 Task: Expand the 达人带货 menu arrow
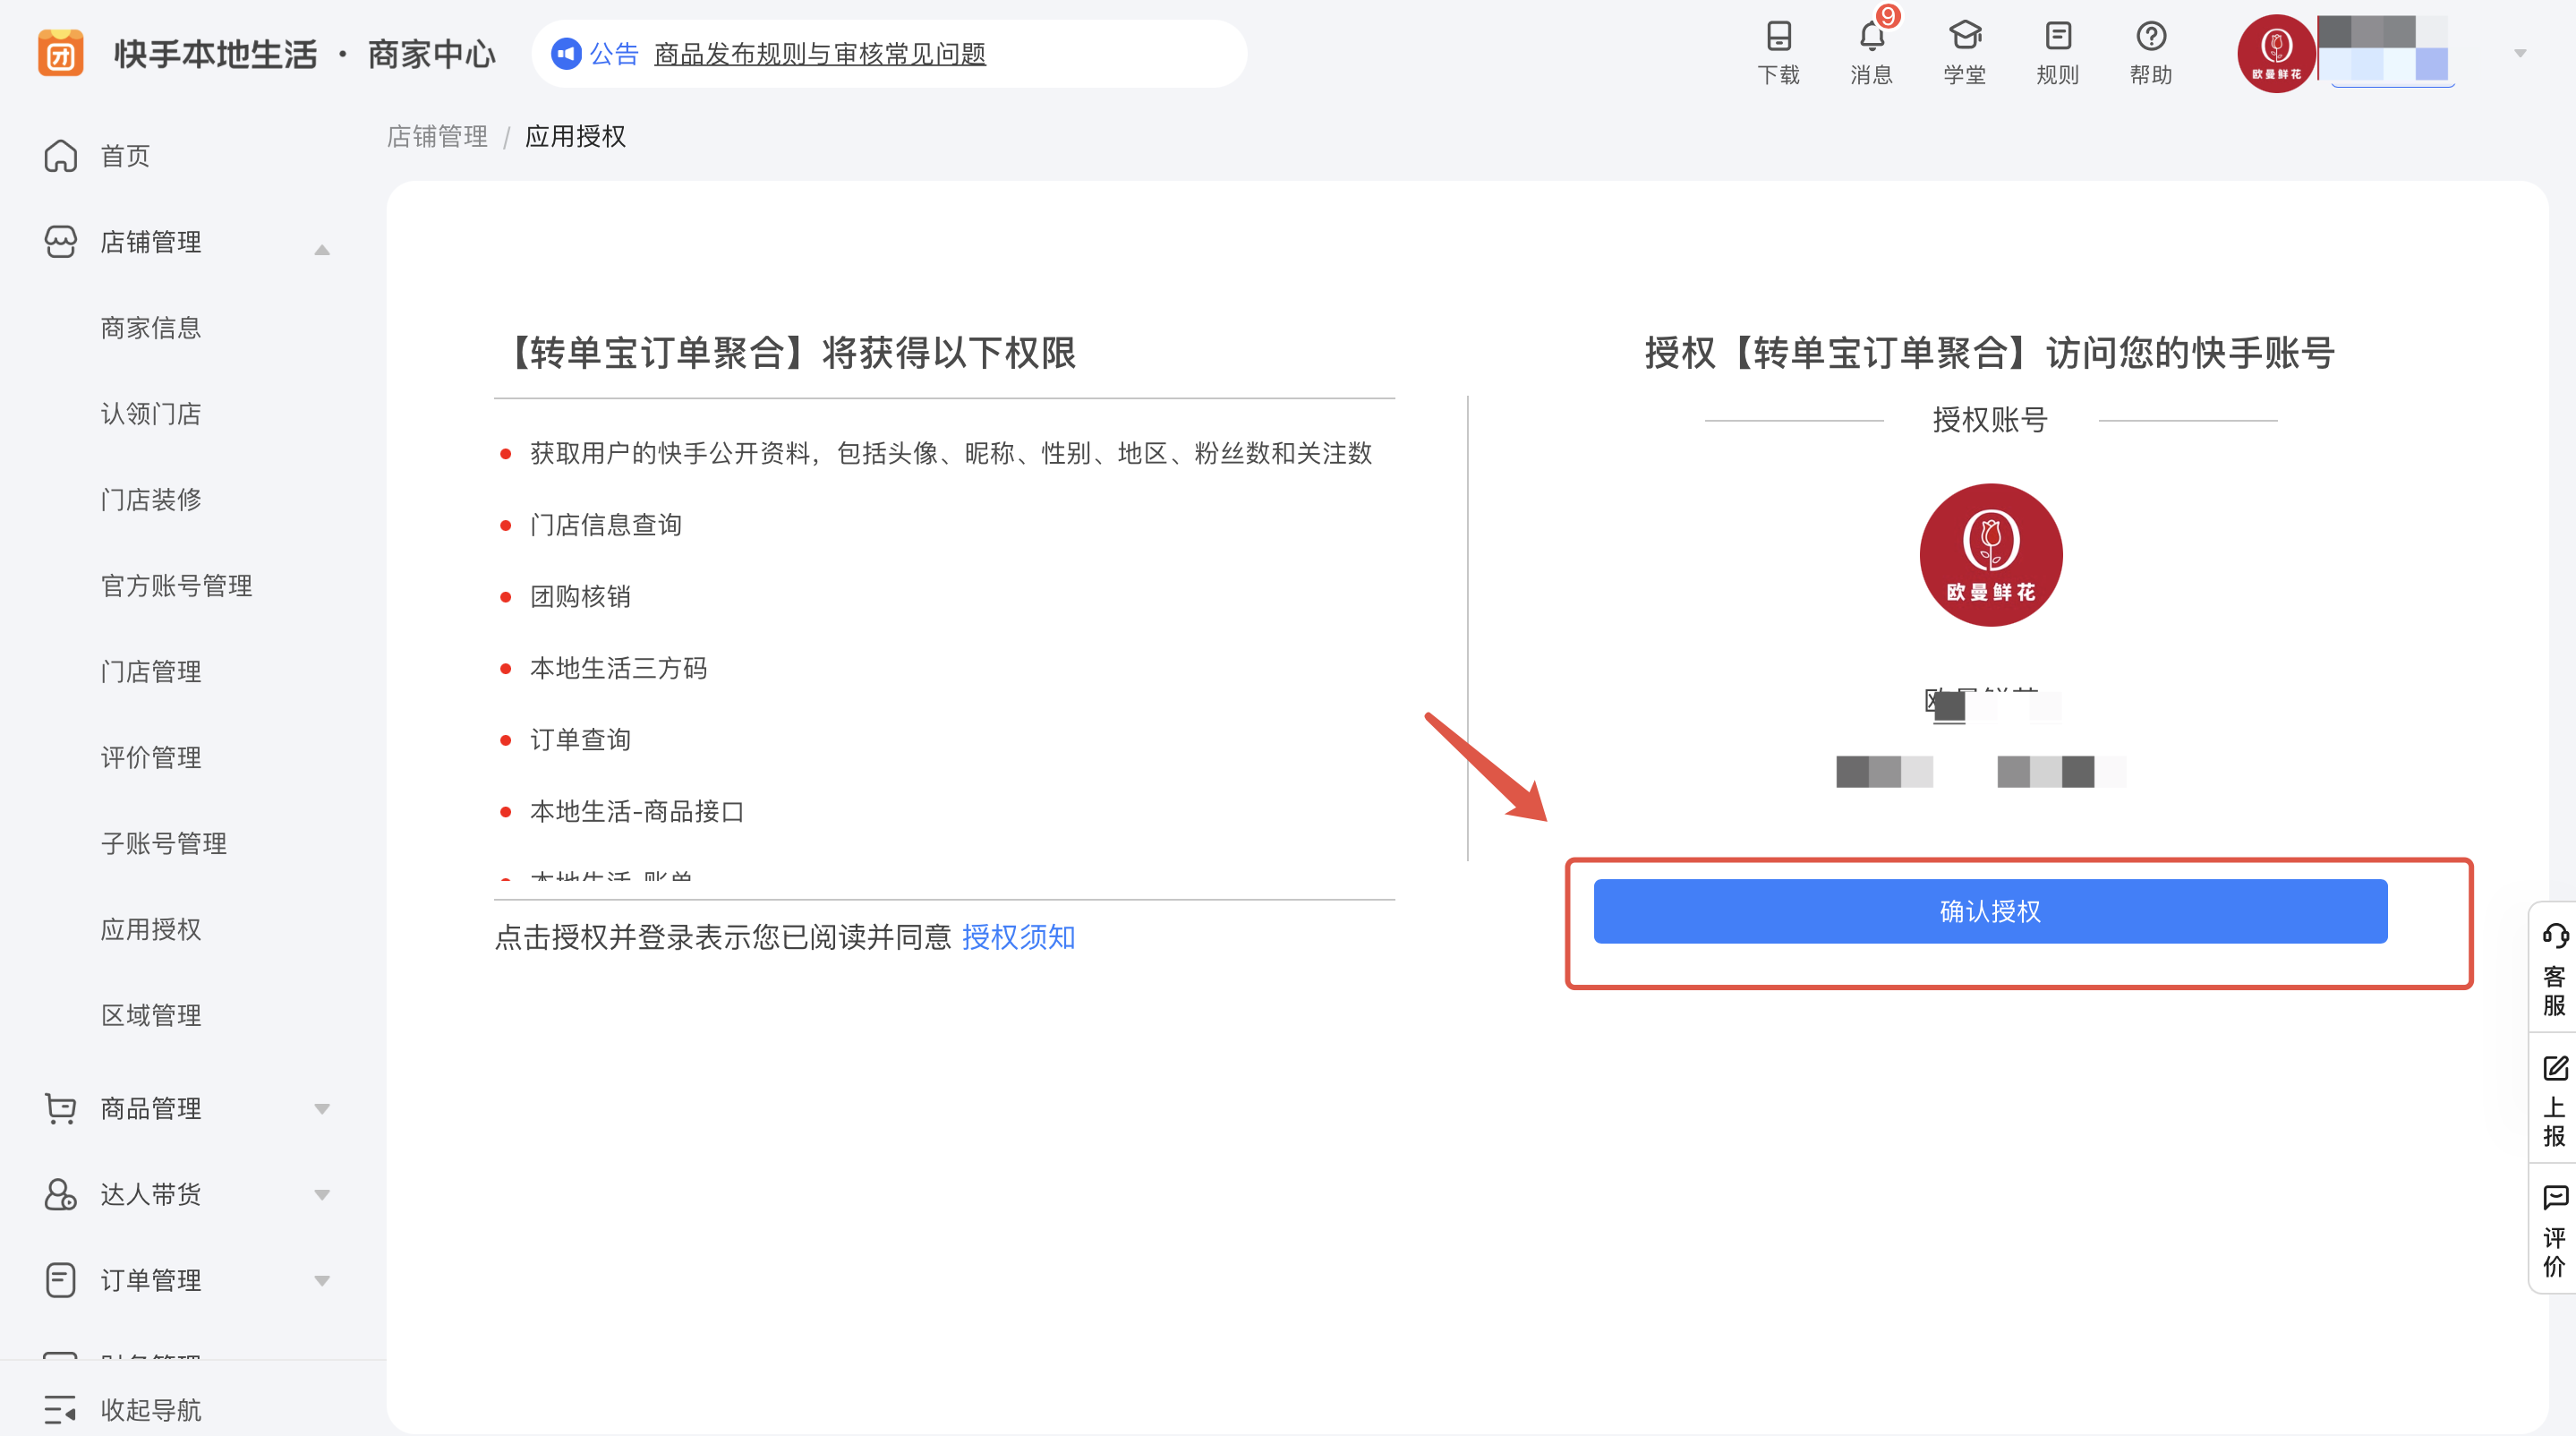click(322, 1195)
